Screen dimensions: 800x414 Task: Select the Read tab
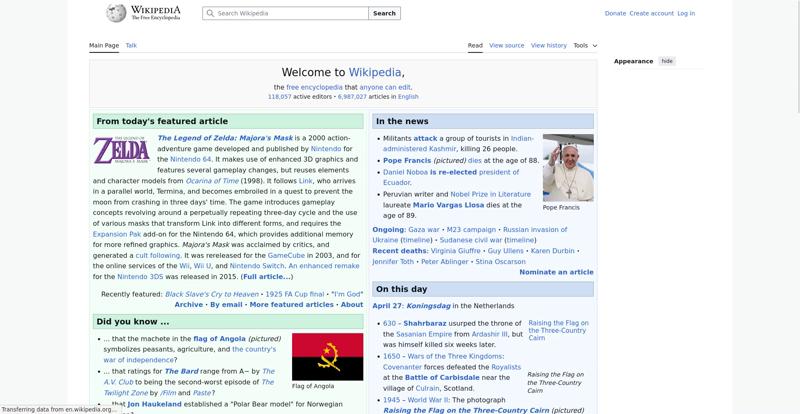pyautogui.click(x=475, y=45)
